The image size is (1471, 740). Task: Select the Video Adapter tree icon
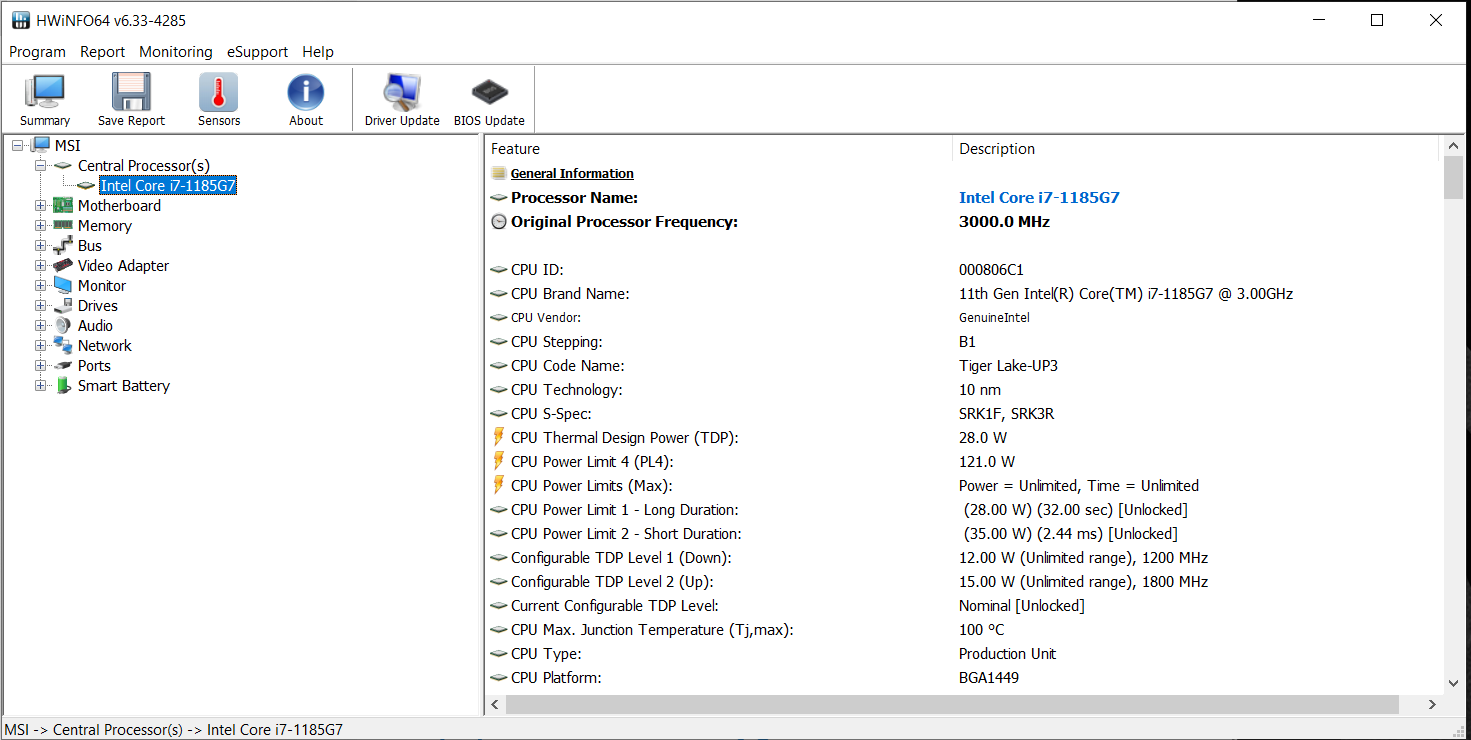(63, 266)
